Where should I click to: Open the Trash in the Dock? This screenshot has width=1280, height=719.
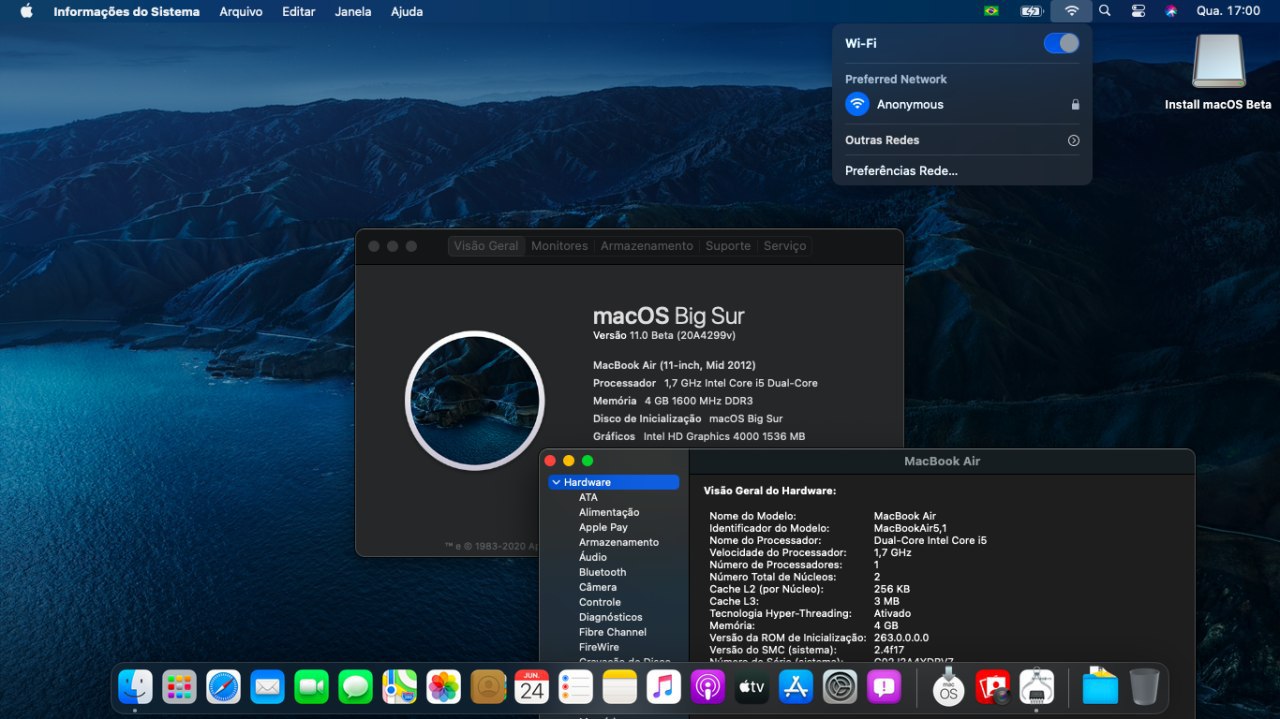(1144, 687)
